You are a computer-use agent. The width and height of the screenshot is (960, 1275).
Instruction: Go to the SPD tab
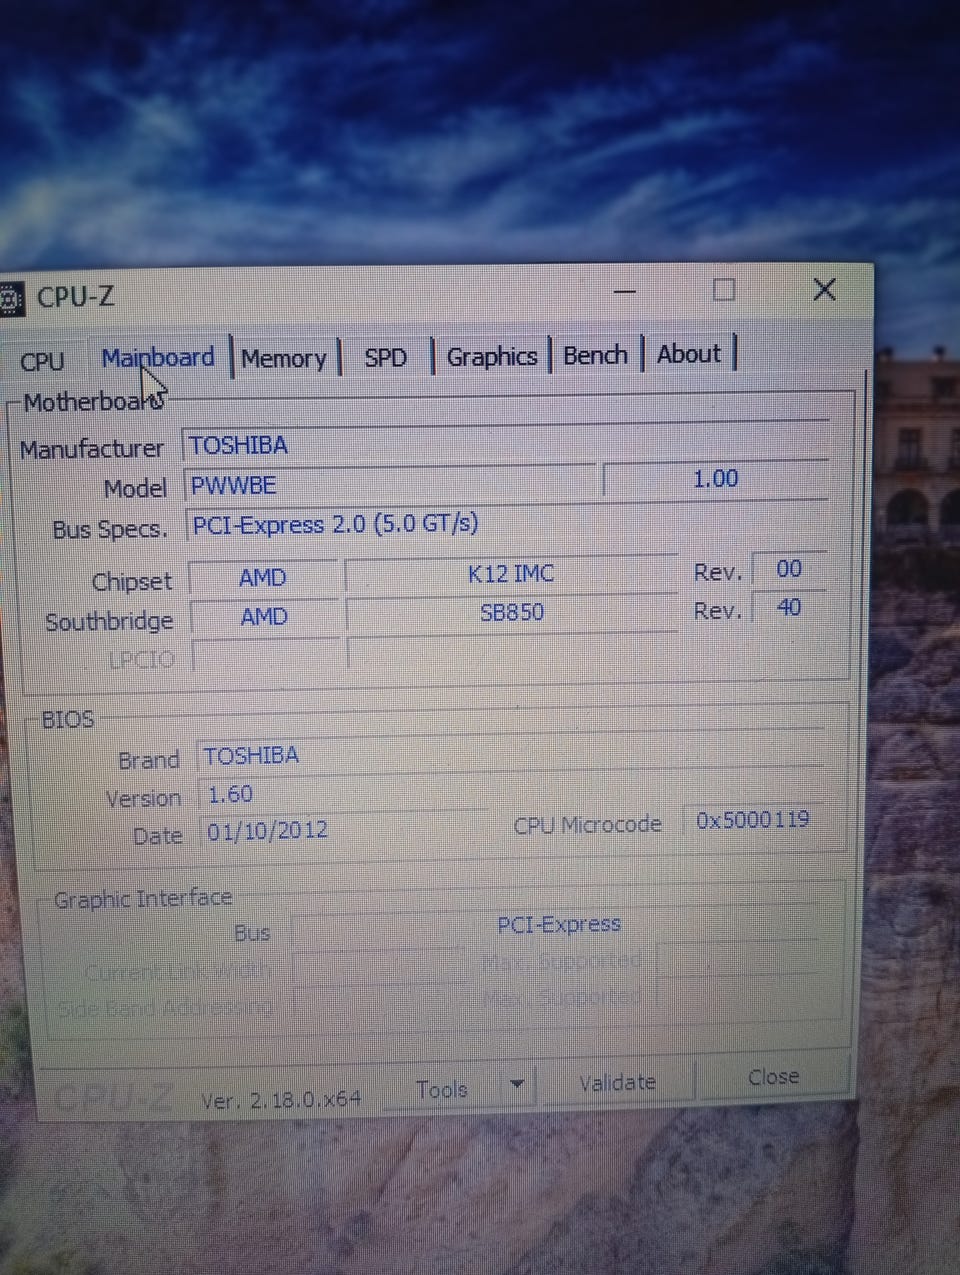(386, 357)
